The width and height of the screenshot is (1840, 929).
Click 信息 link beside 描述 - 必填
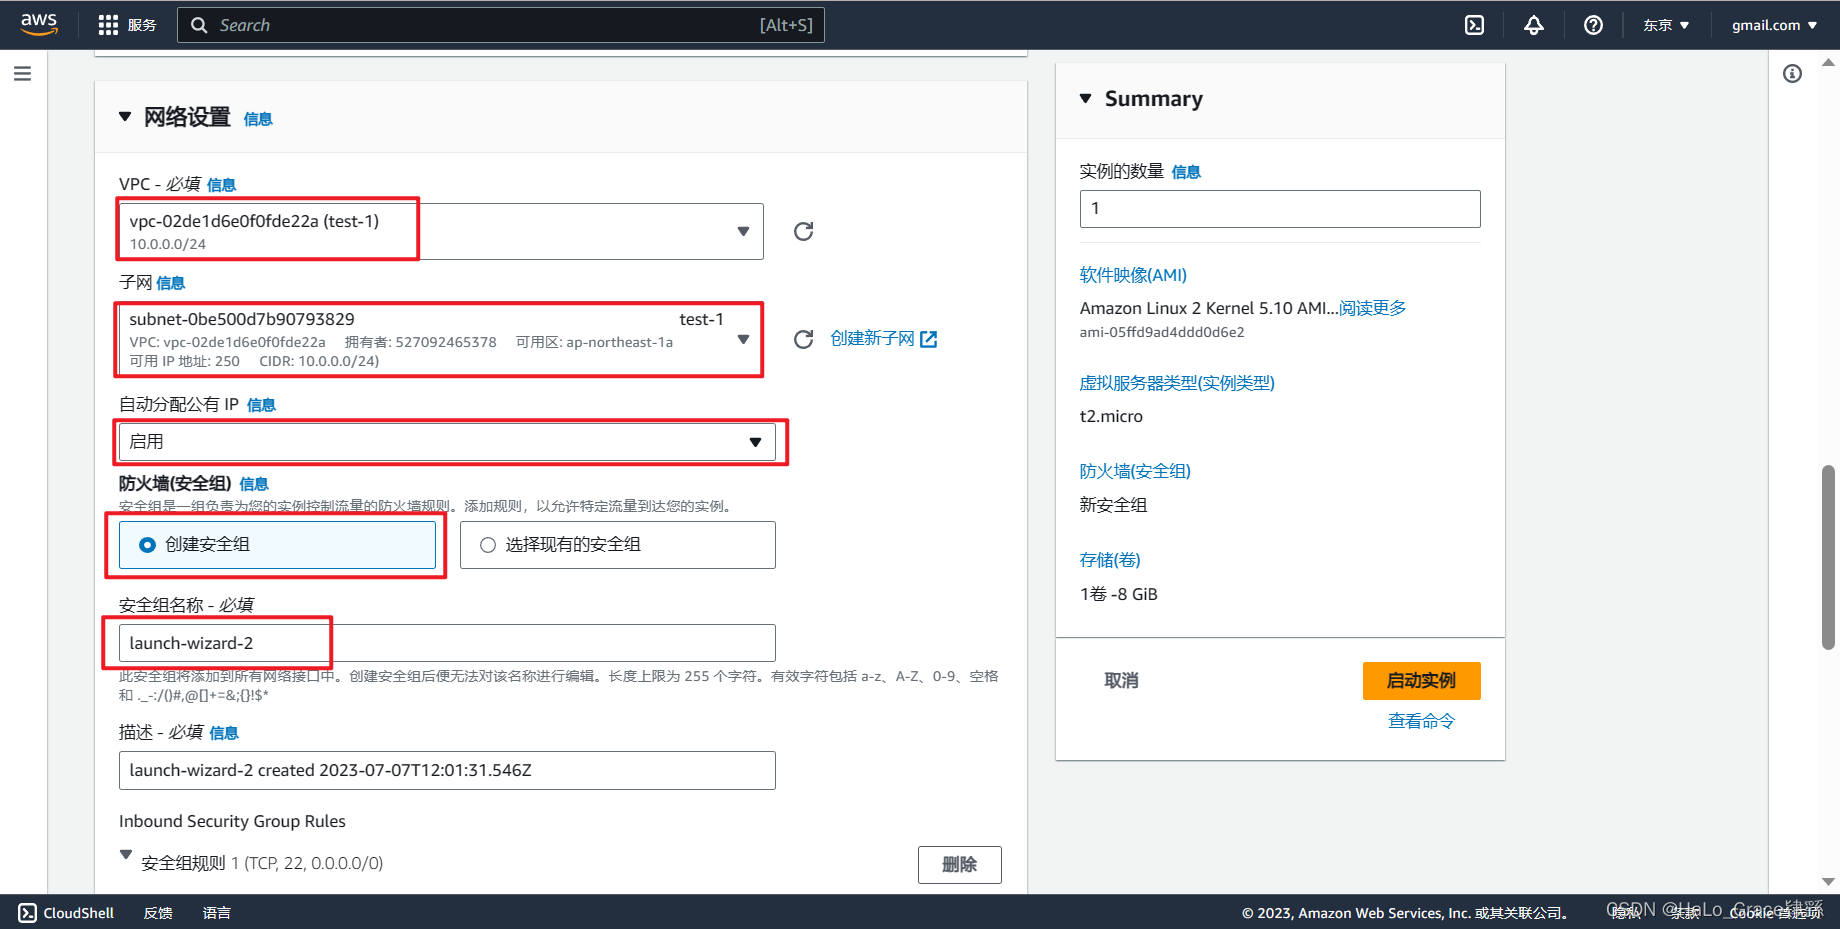click(x=224, y=733)
